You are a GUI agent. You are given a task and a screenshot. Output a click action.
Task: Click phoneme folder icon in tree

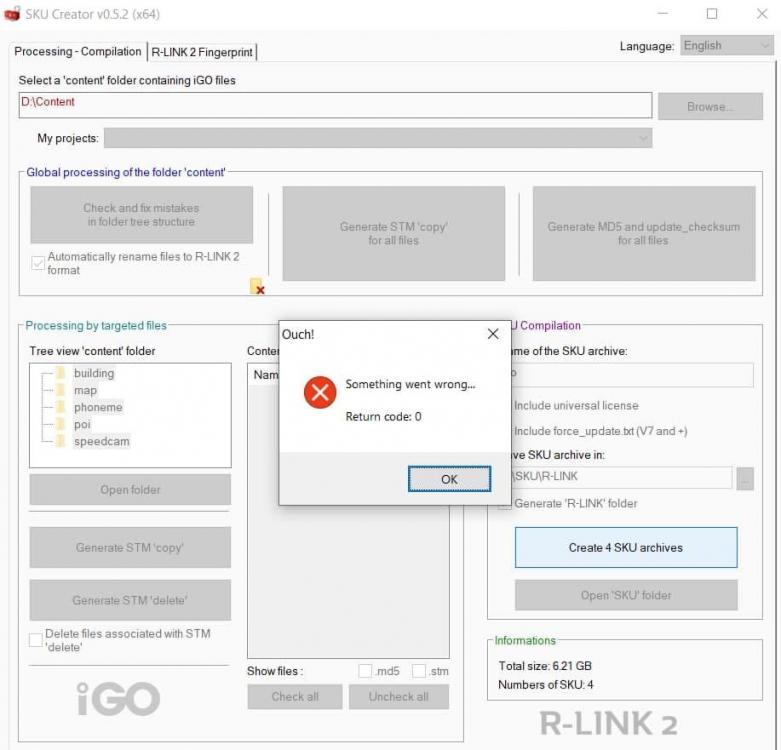tap(61, 407)
